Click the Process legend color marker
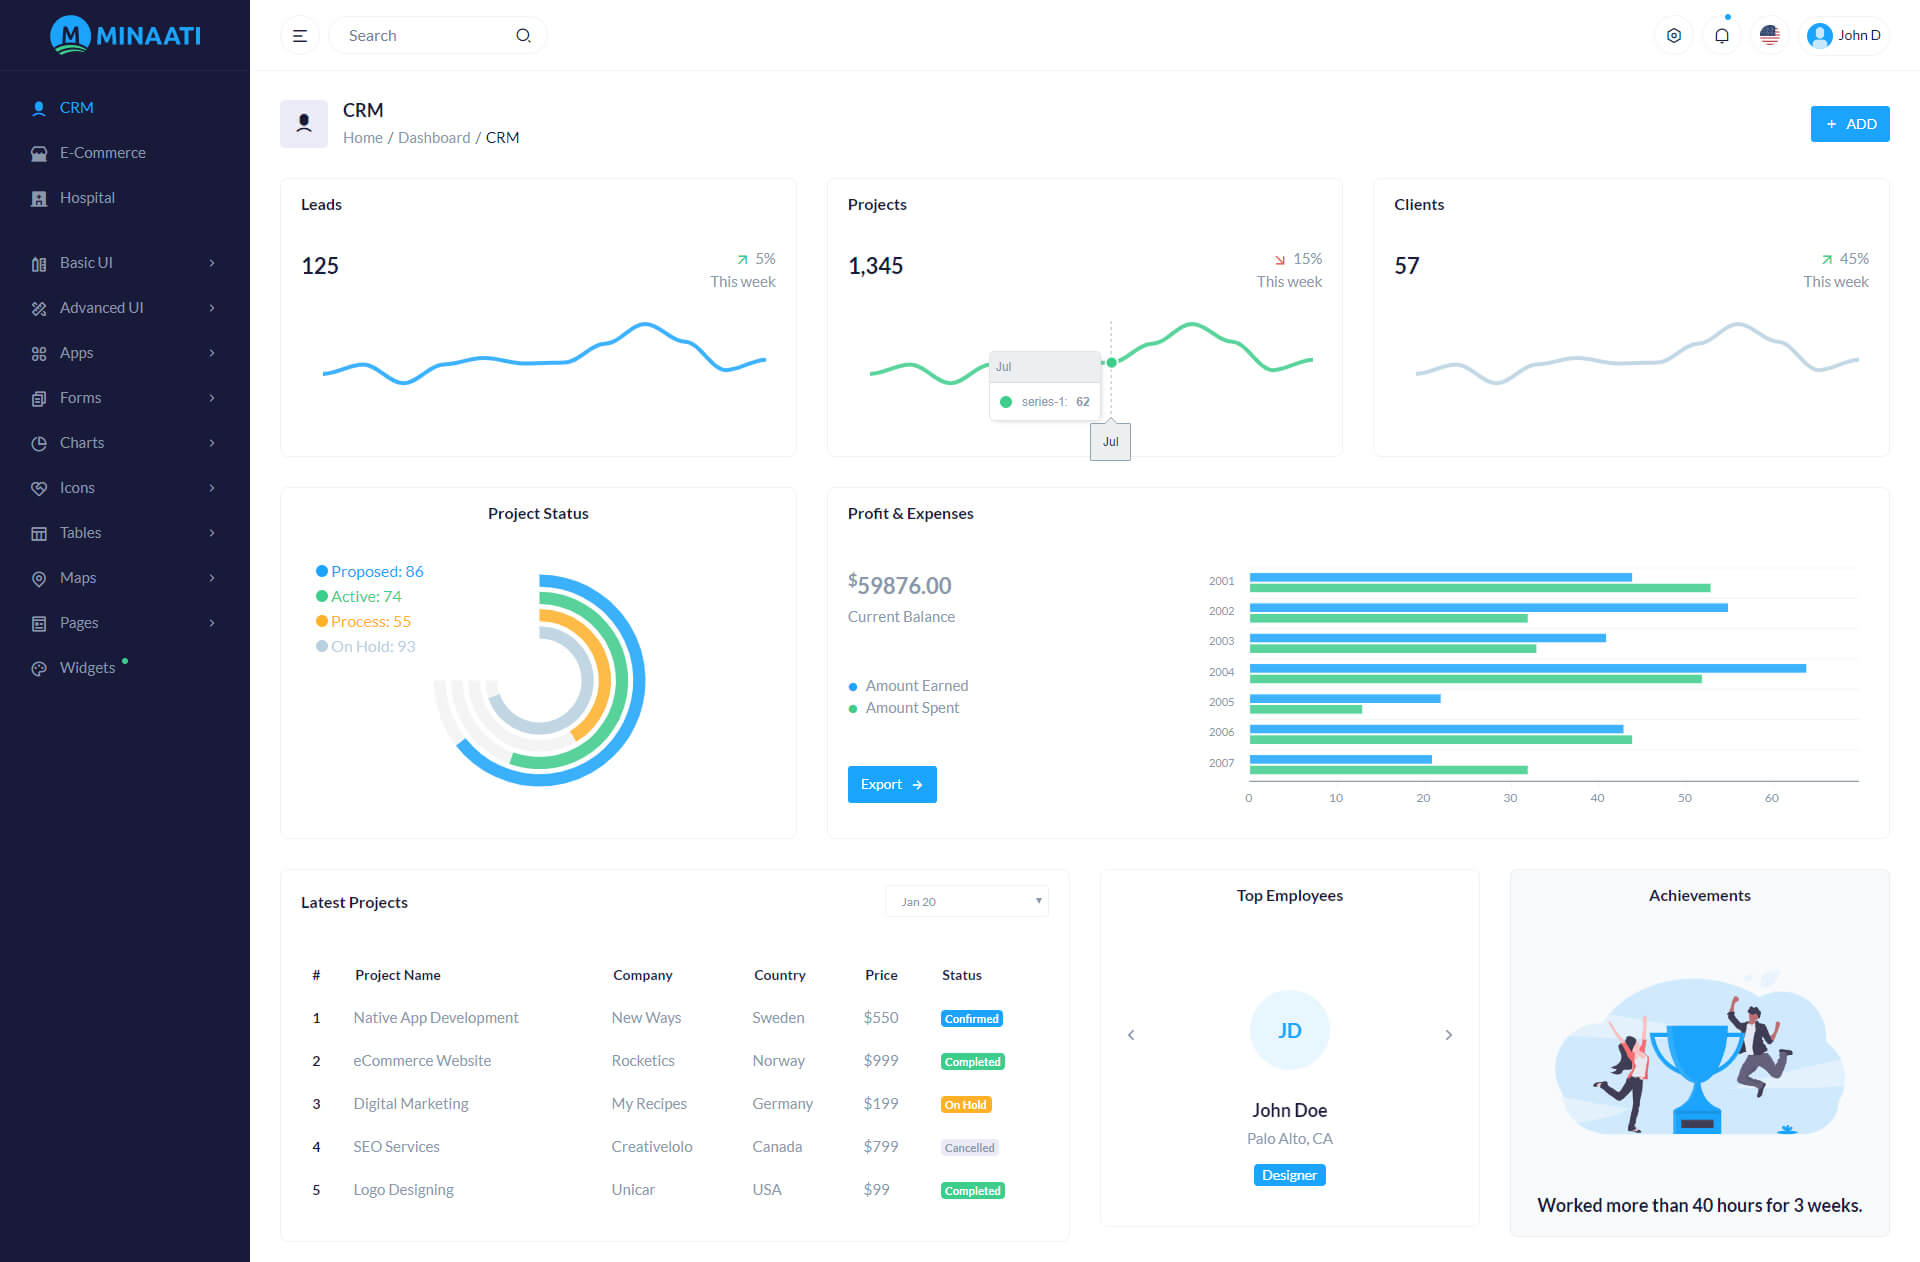1920x1262 pixels. [322, 621]
